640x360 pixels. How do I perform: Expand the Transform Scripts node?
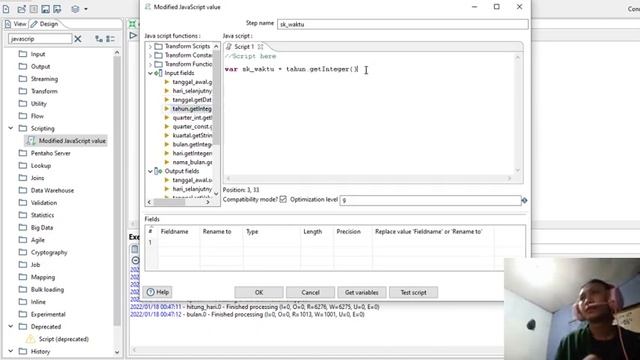(x=150, y=47)
